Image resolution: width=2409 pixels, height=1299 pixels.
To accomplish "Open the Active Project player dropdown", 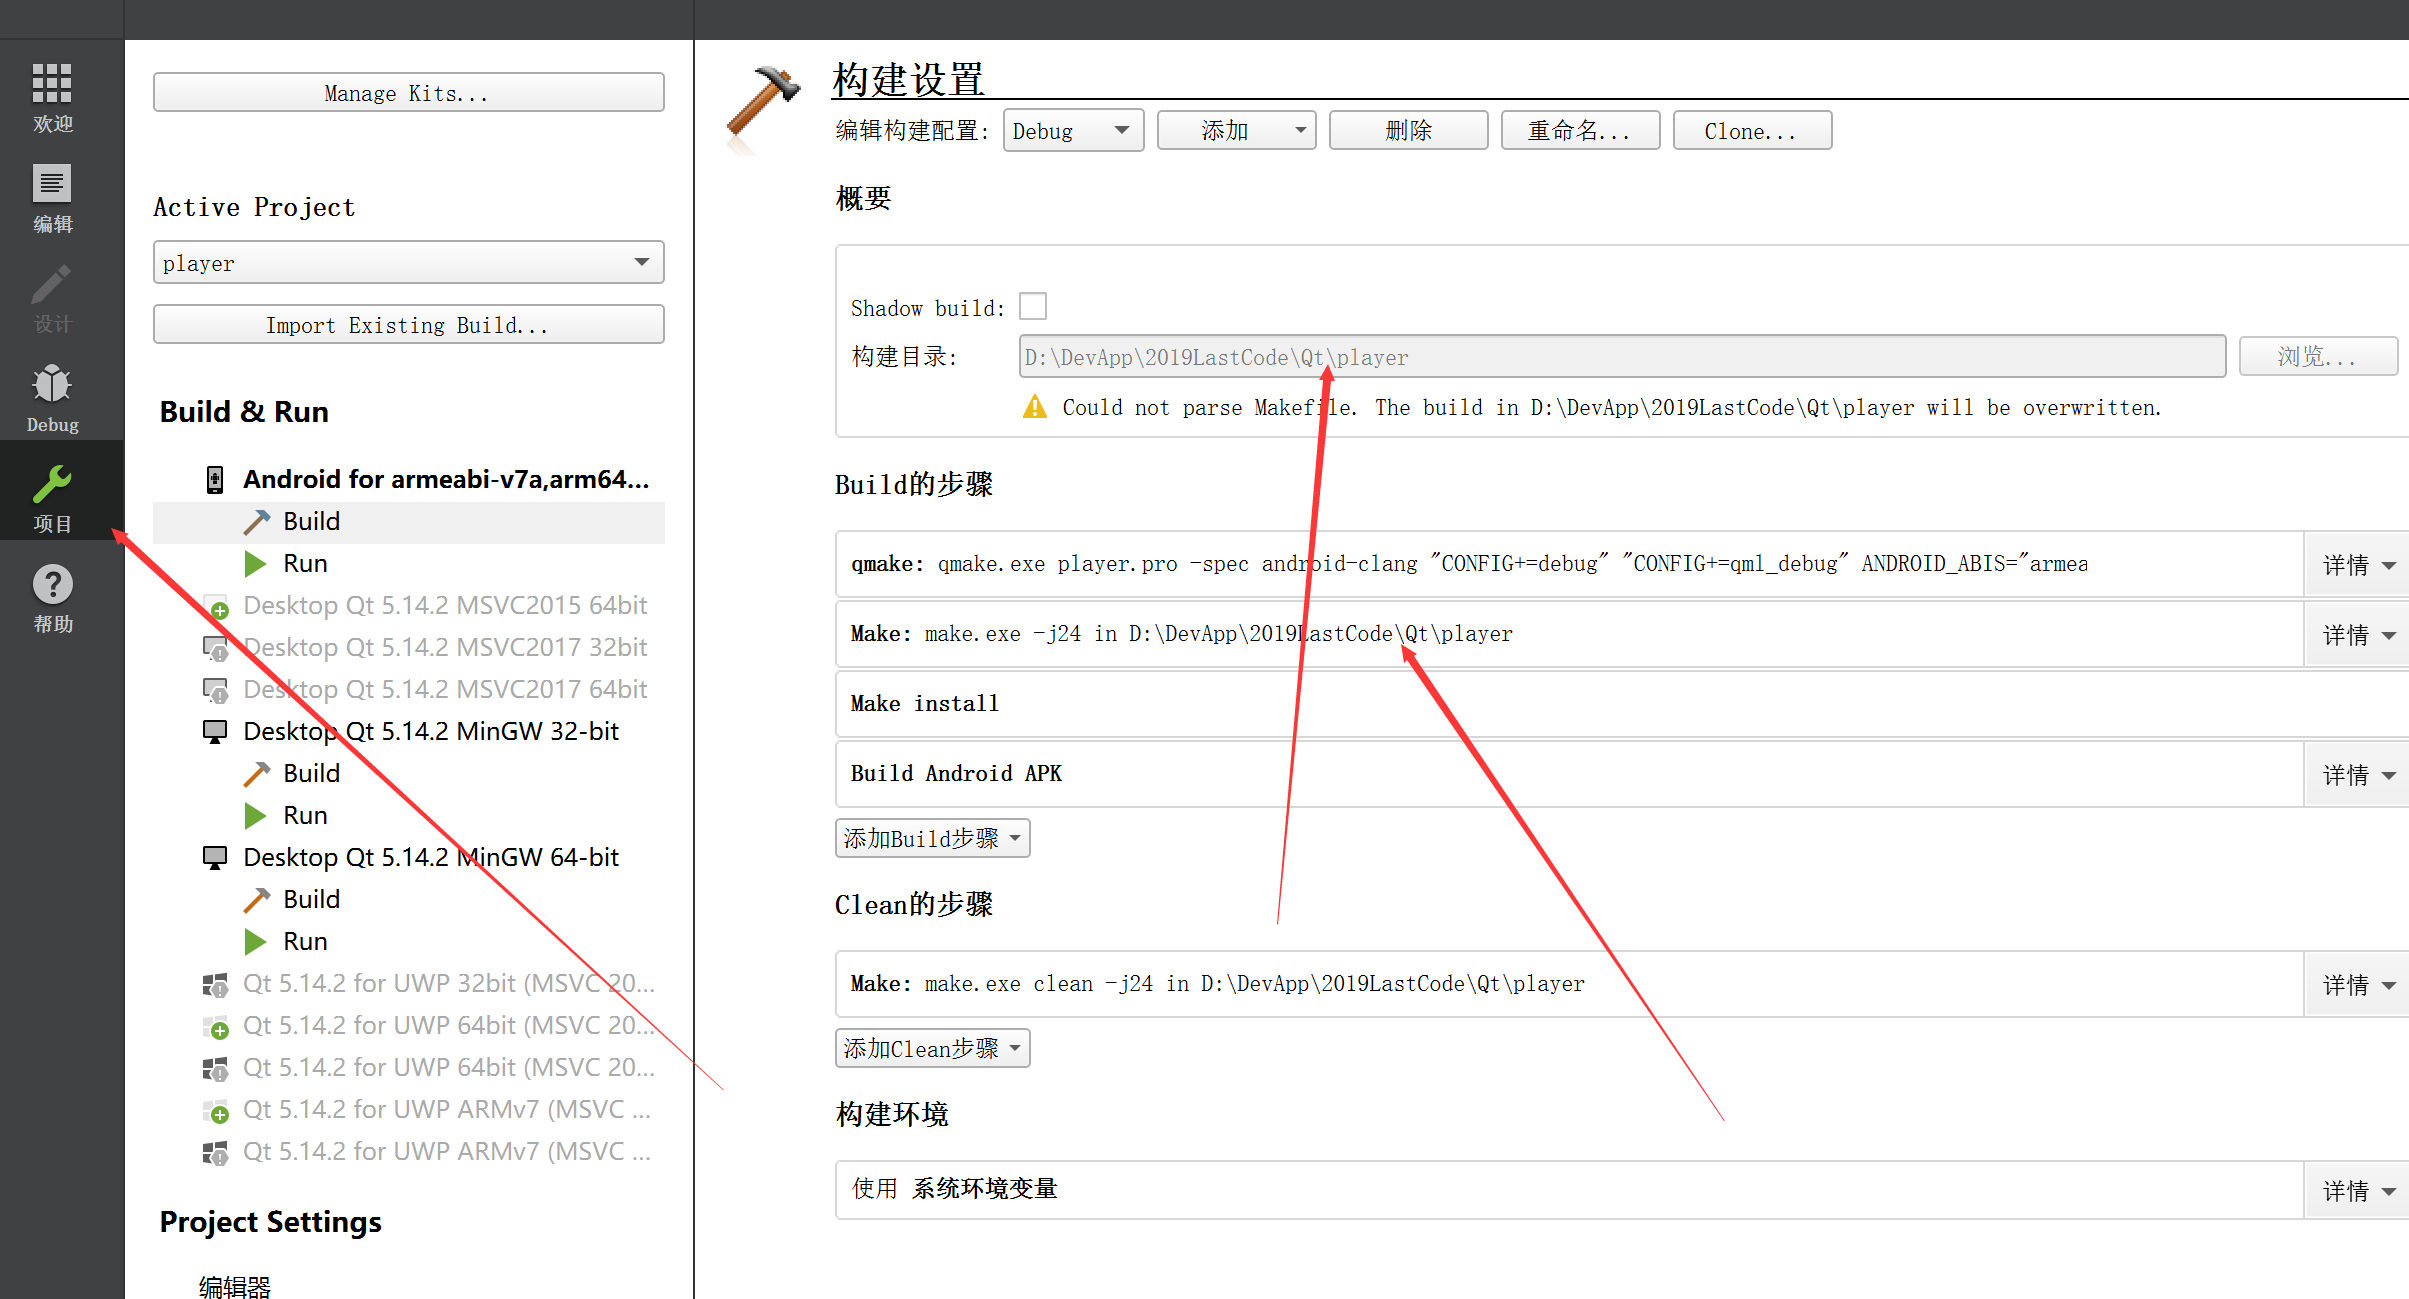I will coord(409,262).
